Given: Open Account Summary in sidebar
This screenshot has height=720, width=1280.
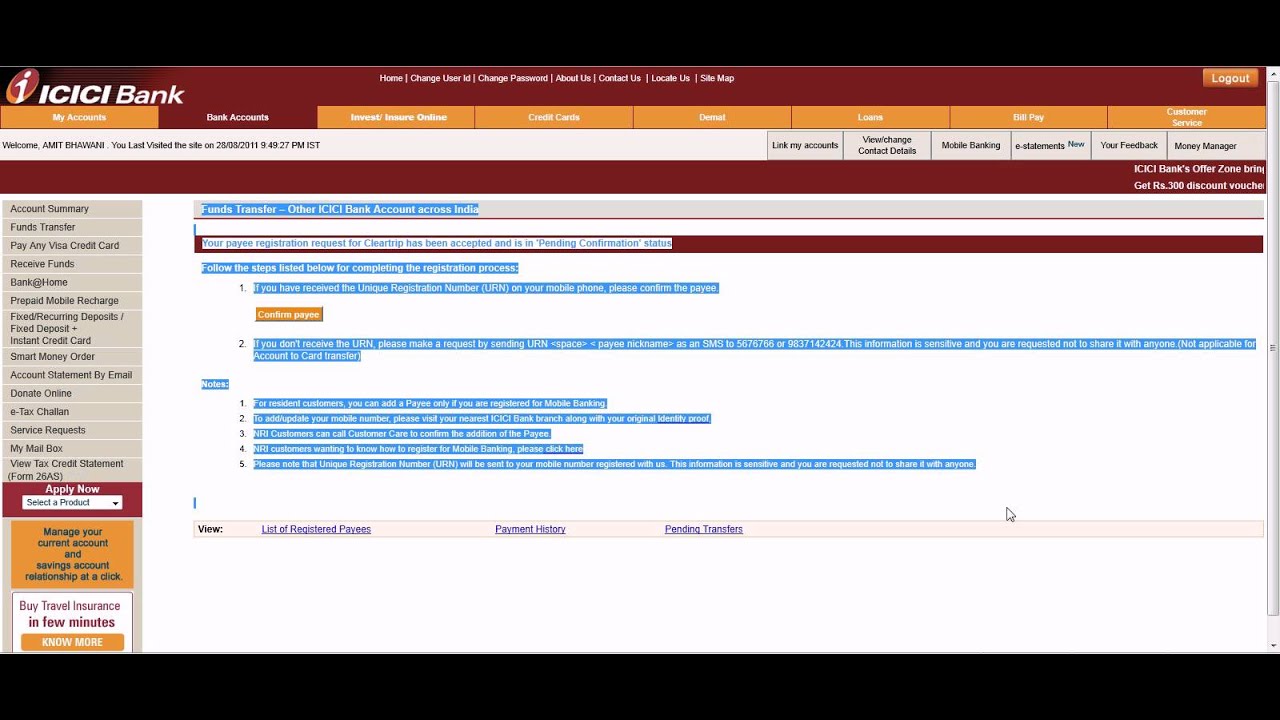Looking at the screenshot, I should (72, 209).
